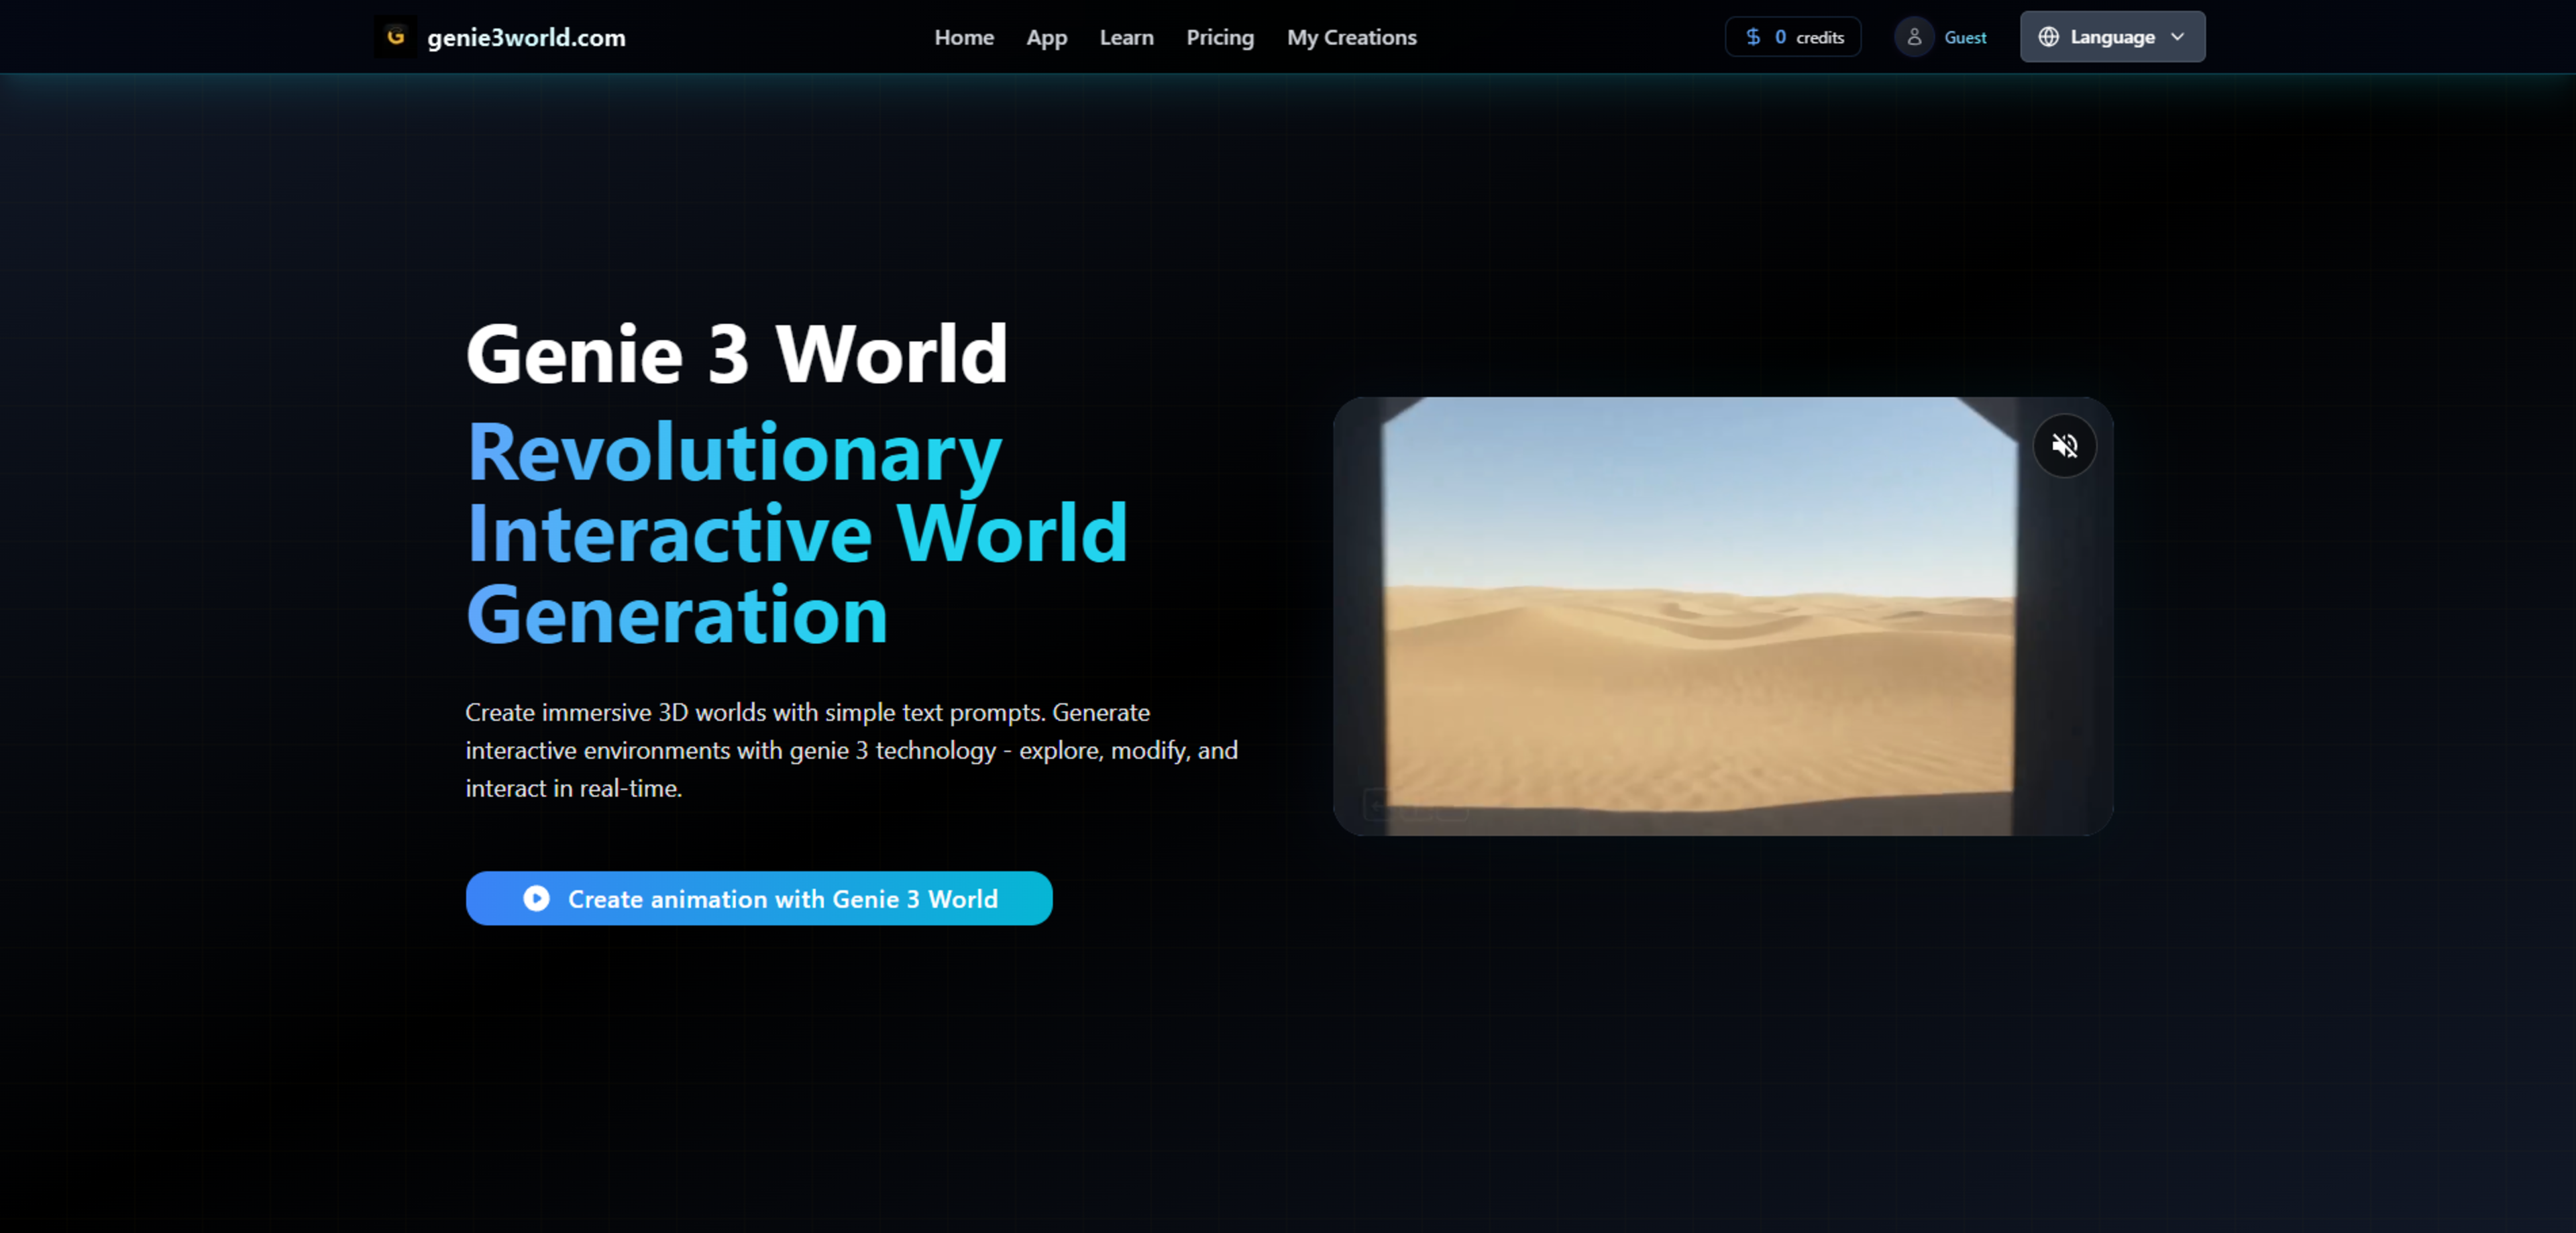
Task: Navigate to the Pricing page
Action: [x=1220, y=37]
